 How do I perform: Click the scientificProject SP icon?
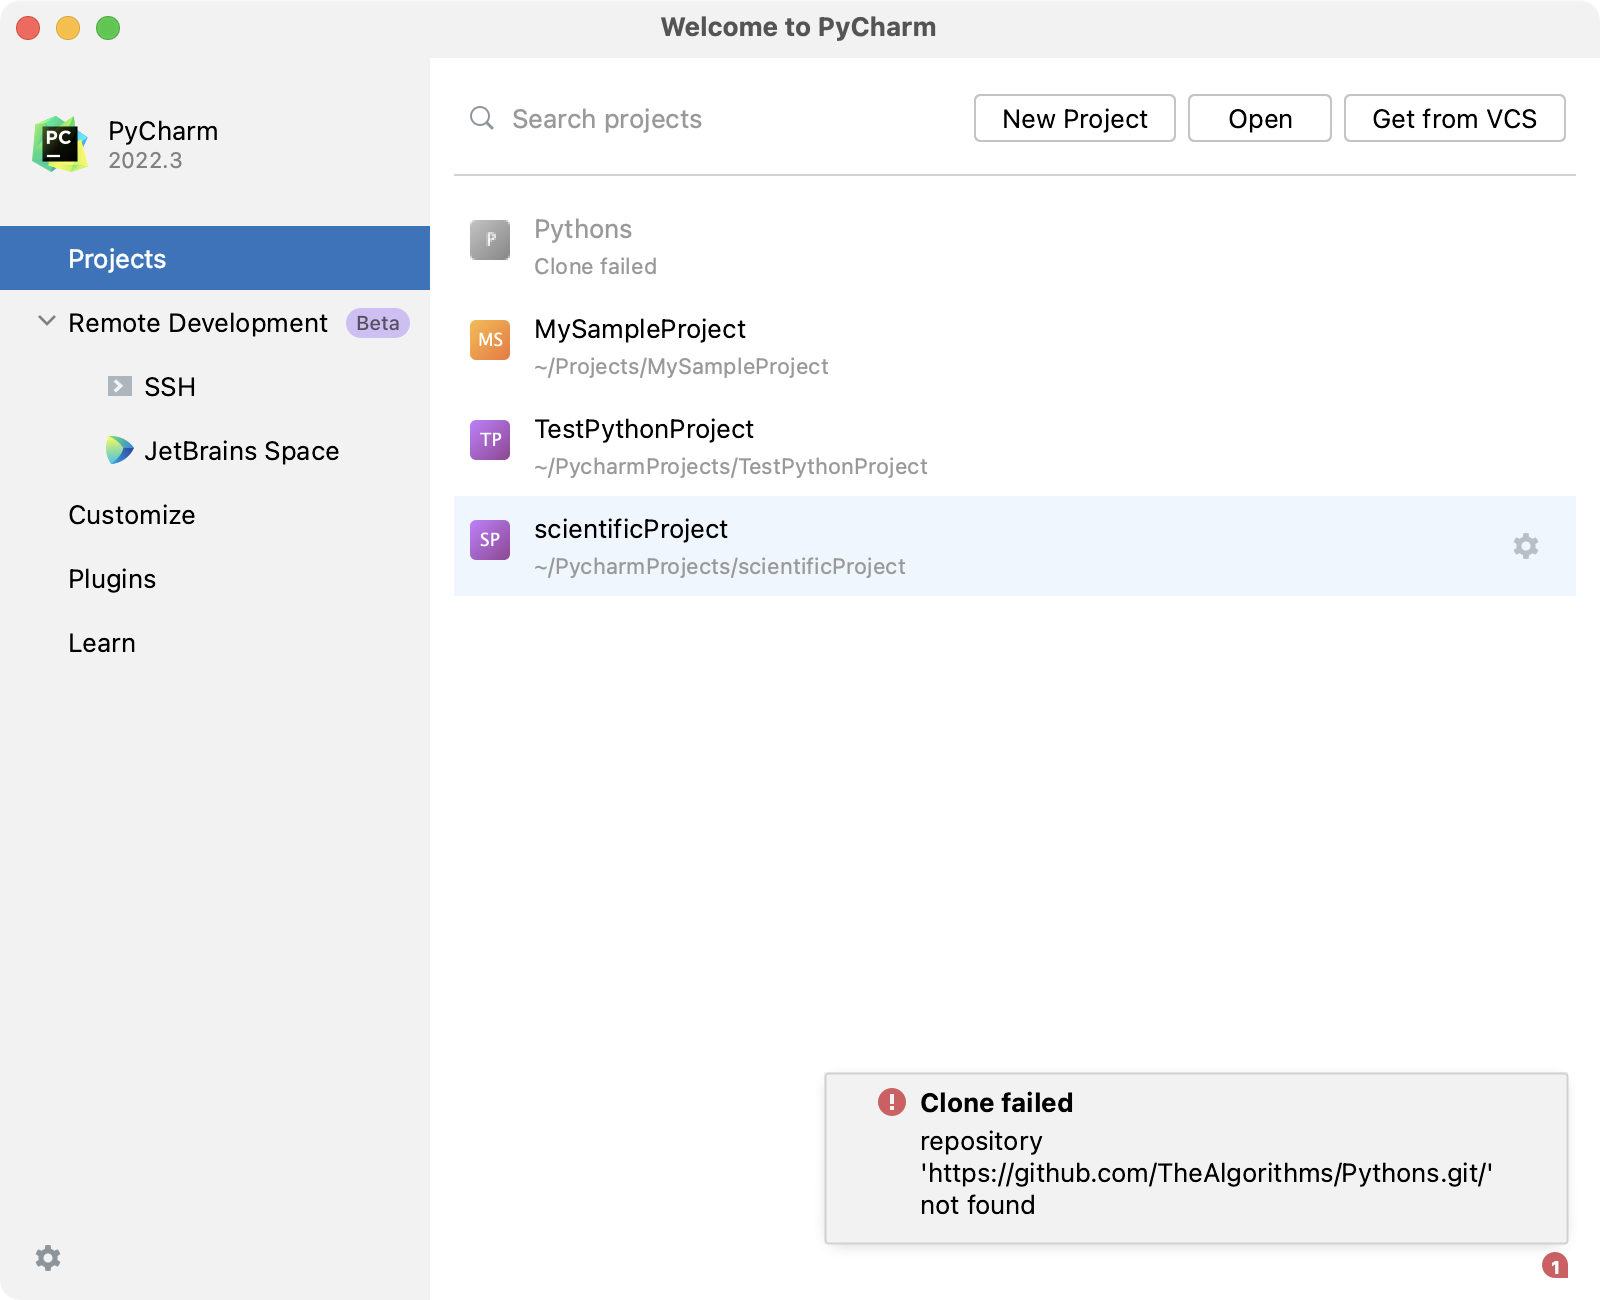tap(489, 540)
